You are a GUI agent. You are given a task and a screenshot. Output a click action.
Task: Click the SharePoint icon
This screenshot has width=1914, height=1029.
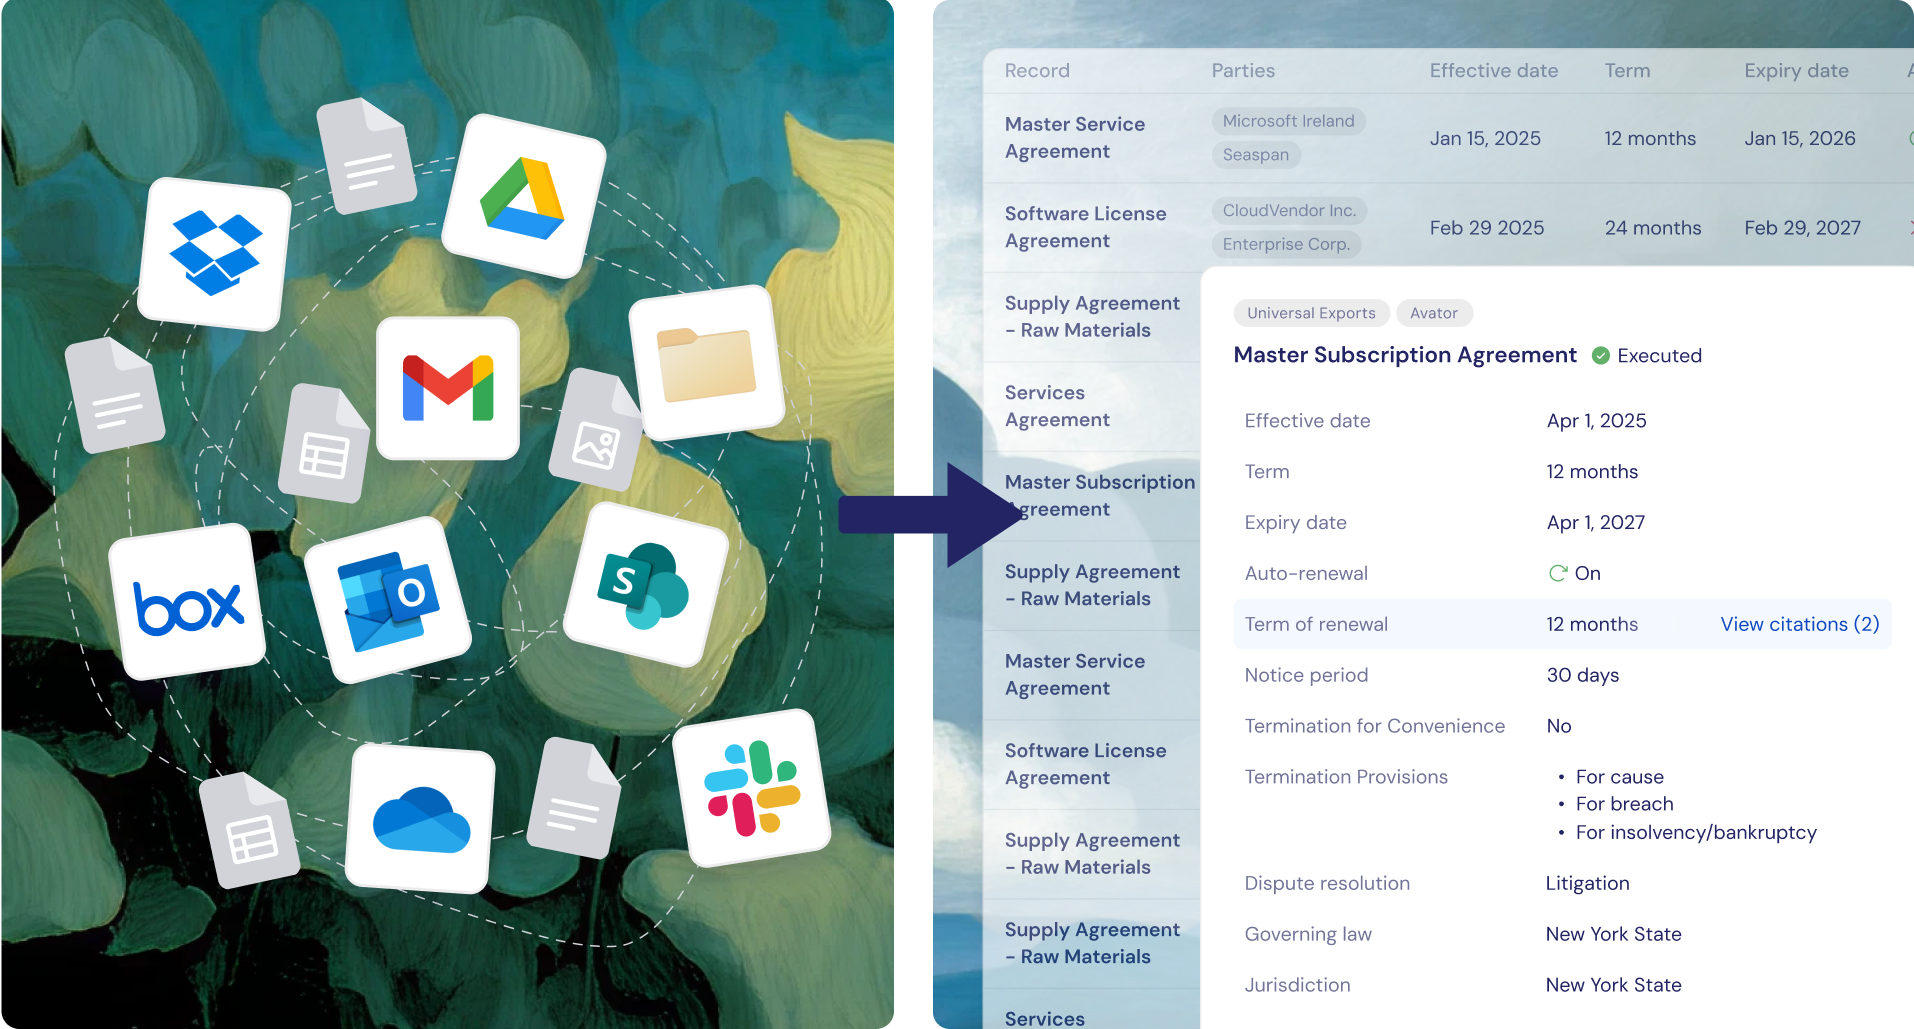coord(645,584)
